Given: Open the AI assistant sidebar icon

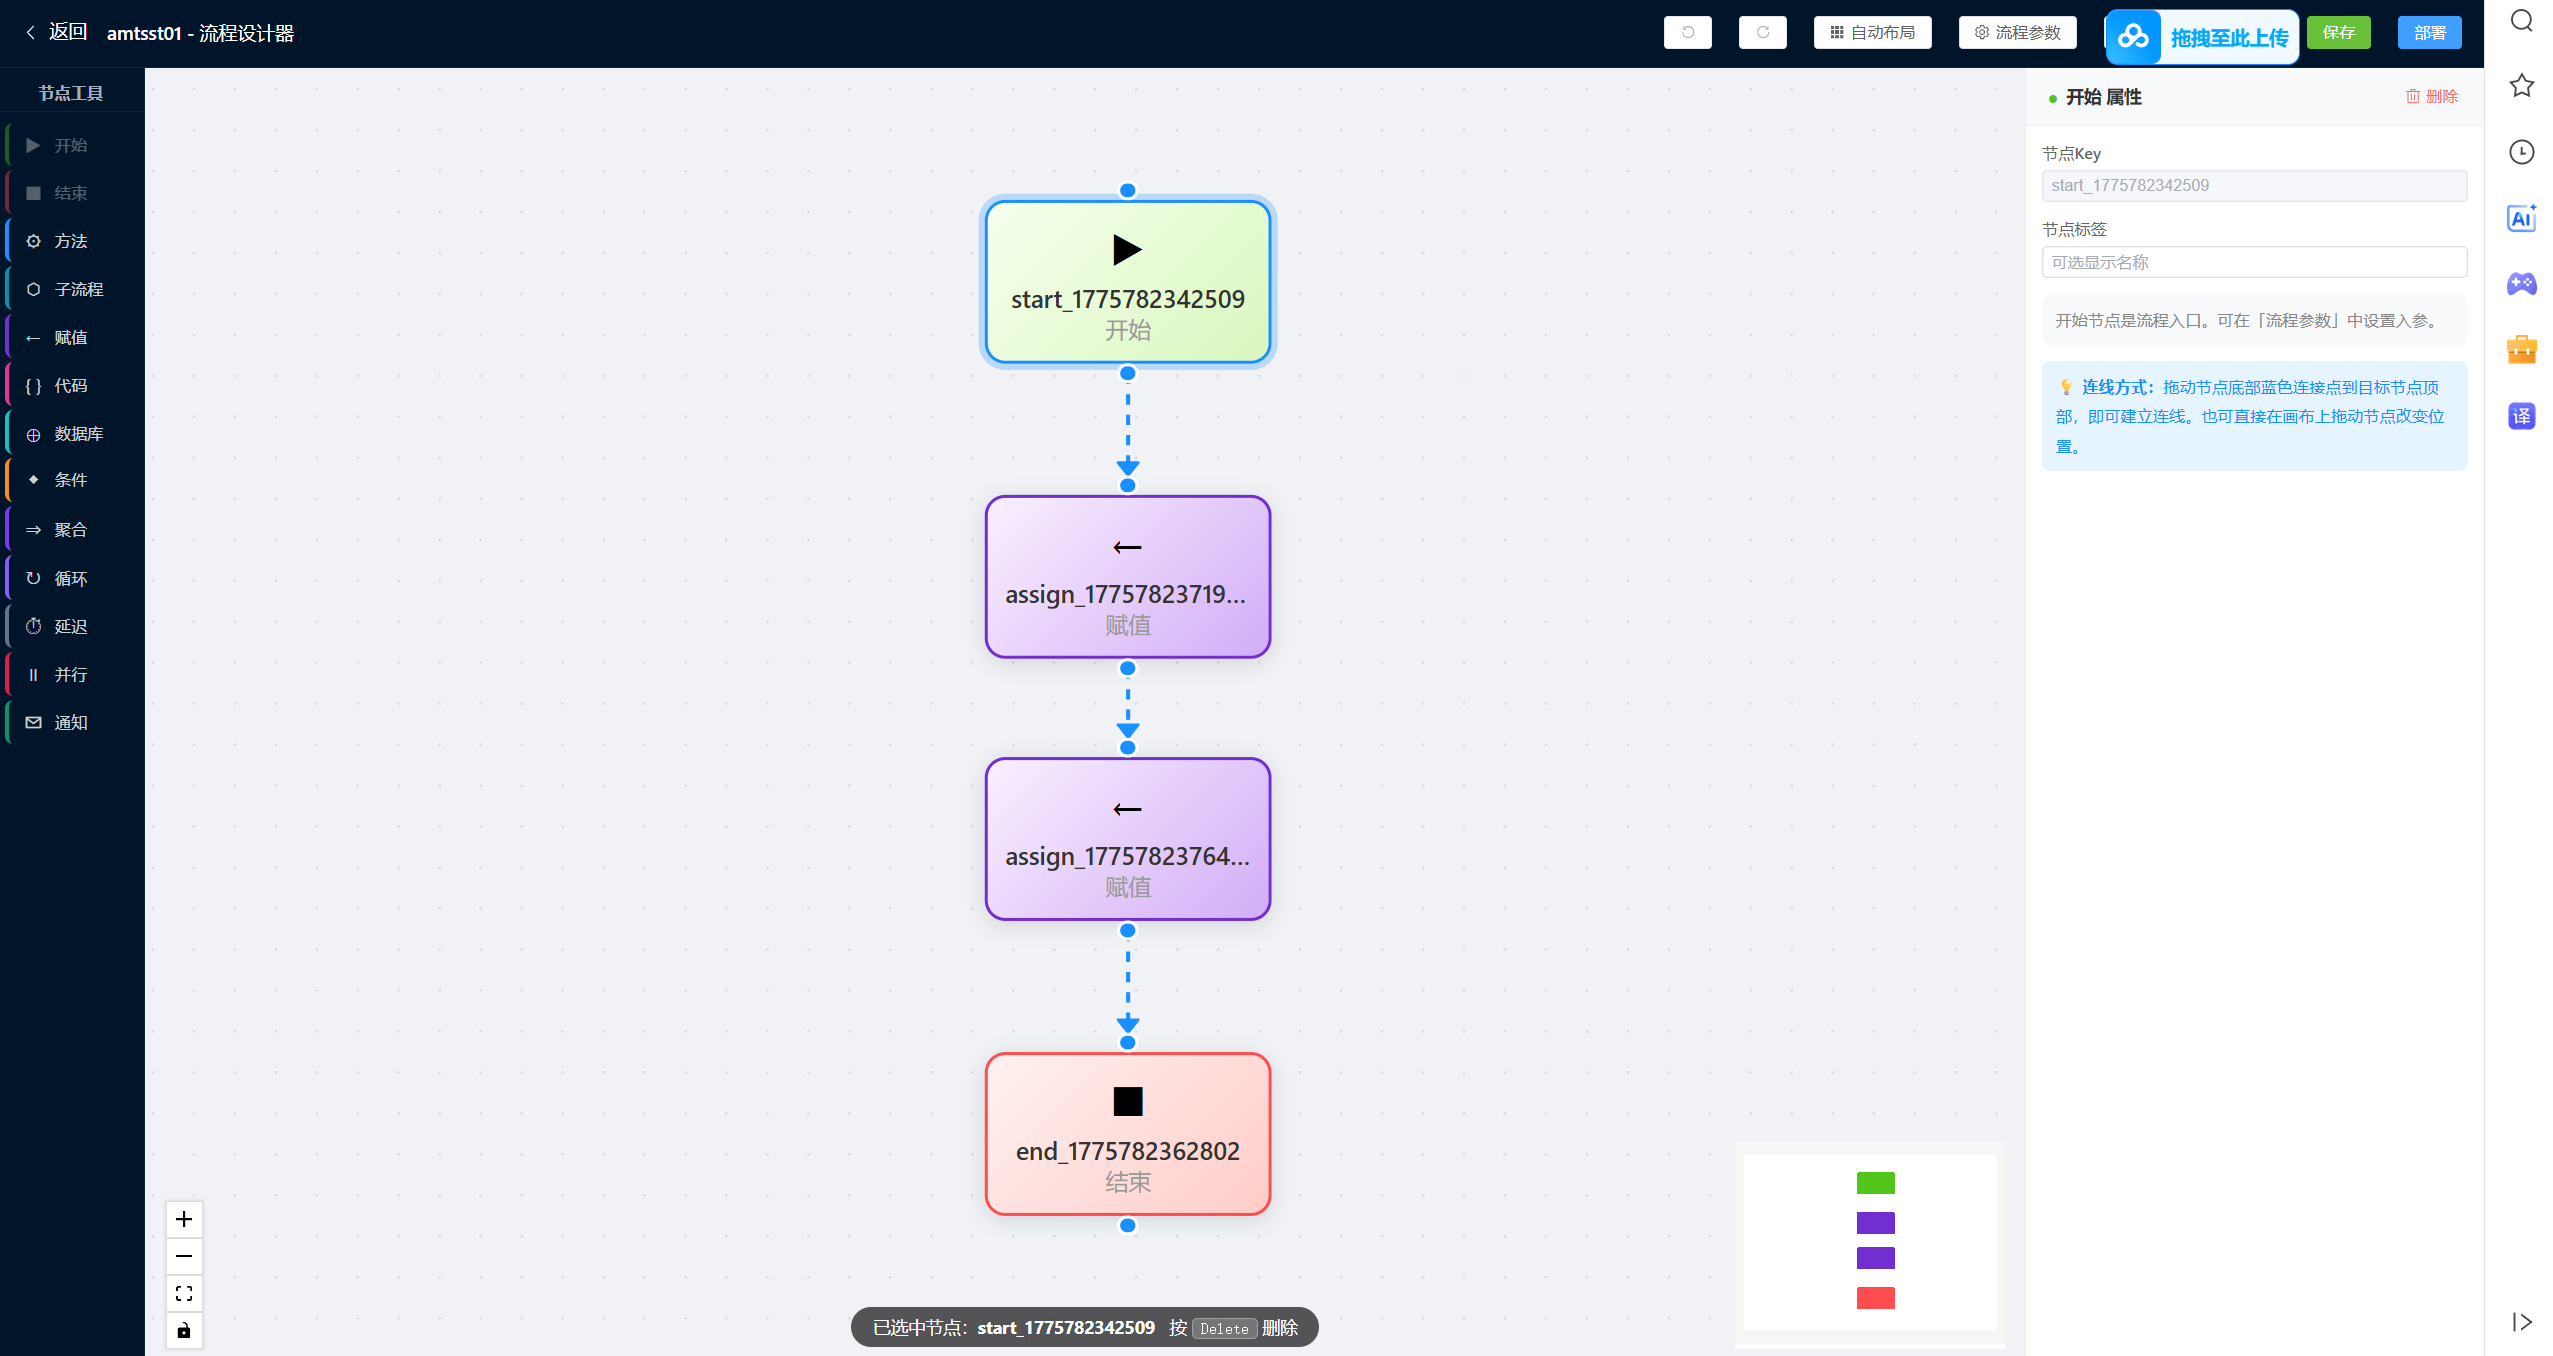Looking at the screenshot, I should 2521,218.
